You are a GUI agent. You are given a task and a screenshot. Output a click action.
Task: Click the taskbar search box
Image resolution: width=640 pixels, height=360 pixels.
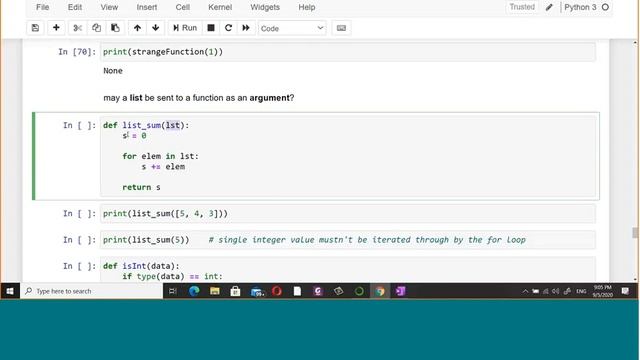point(91,291)
